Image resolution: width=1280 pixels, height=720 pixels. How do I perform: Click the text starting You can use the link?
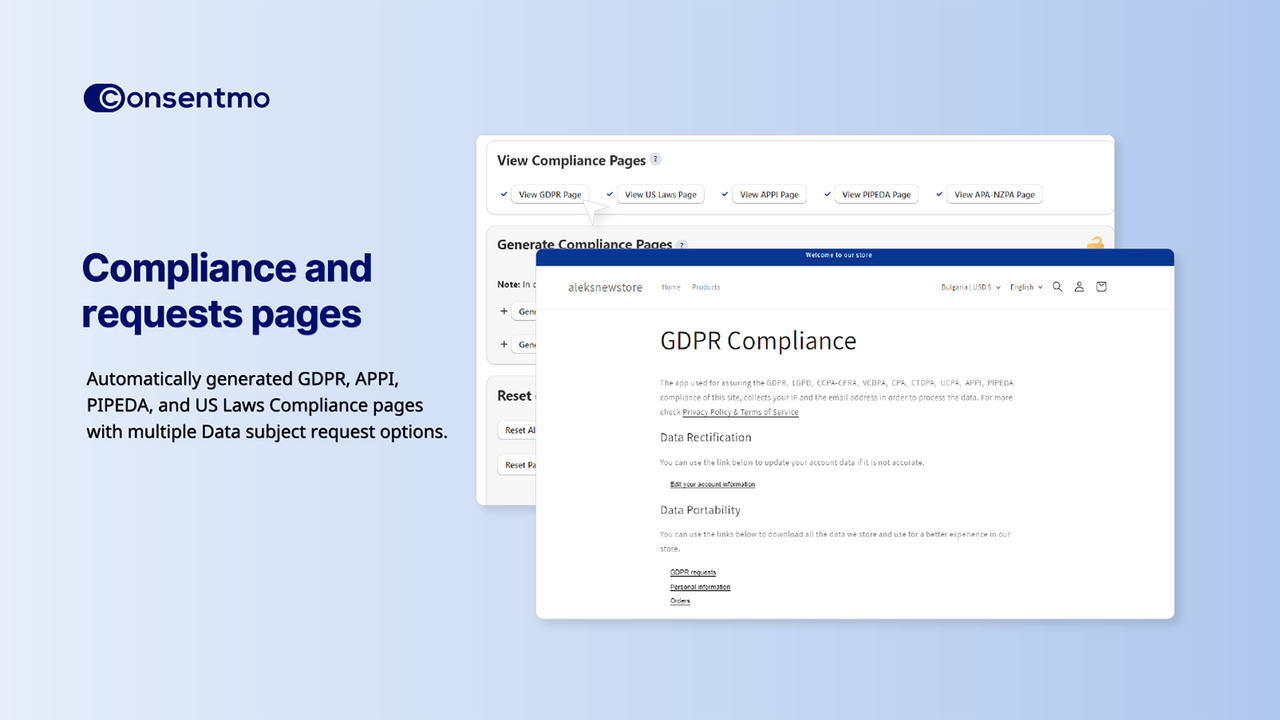click(792, 463)
